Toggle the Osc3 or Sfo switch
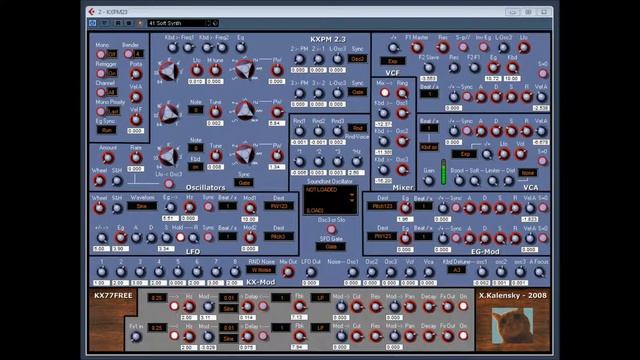This screenshot has width=640, height=360. coord(331,229)
